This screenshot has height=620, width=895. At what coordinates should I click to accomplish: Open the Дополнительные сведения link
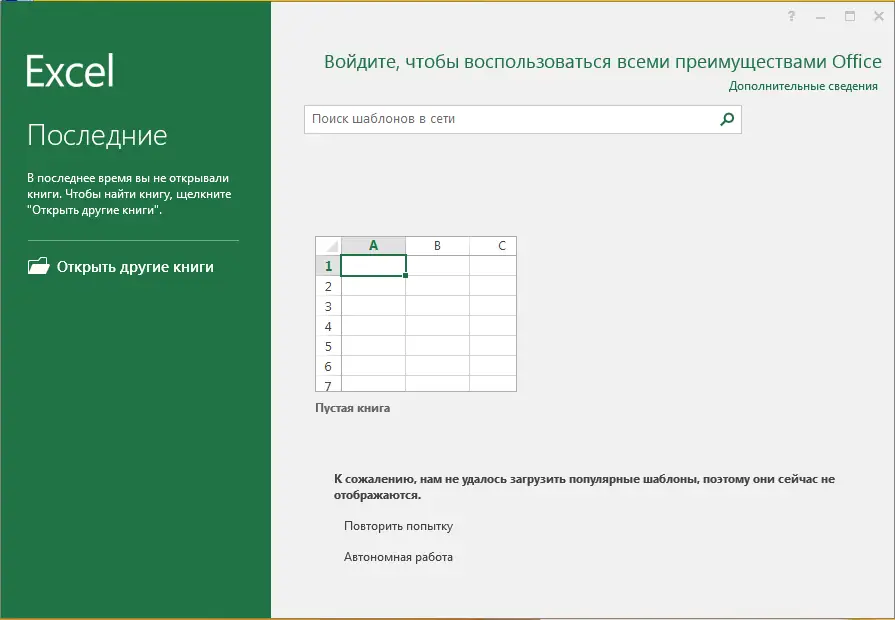click(800, 88)
